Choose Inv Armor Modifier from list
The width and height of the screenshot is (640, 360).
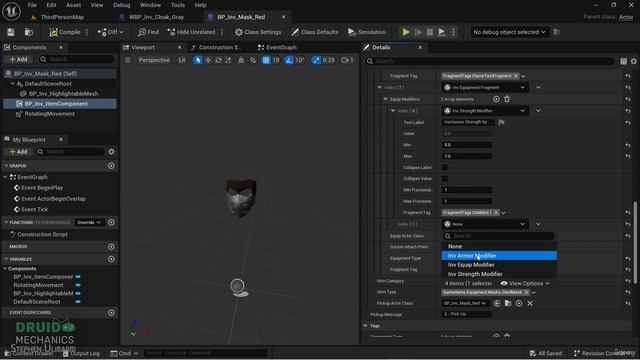tap(499, 256)
